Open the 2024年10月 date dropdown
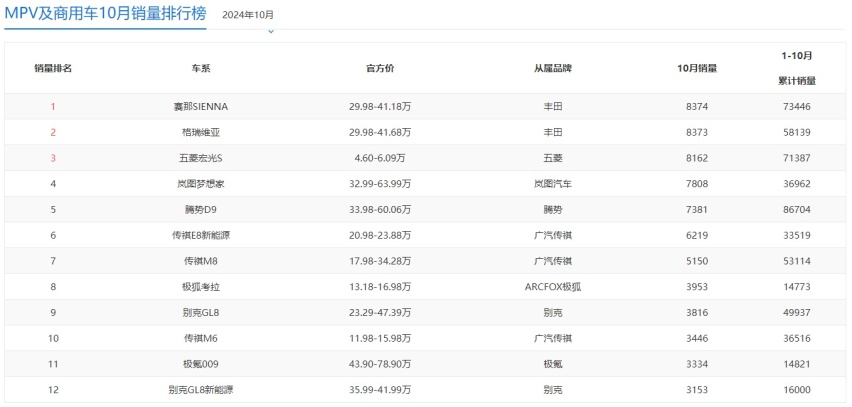852x407 pixels. pos(248,15)
